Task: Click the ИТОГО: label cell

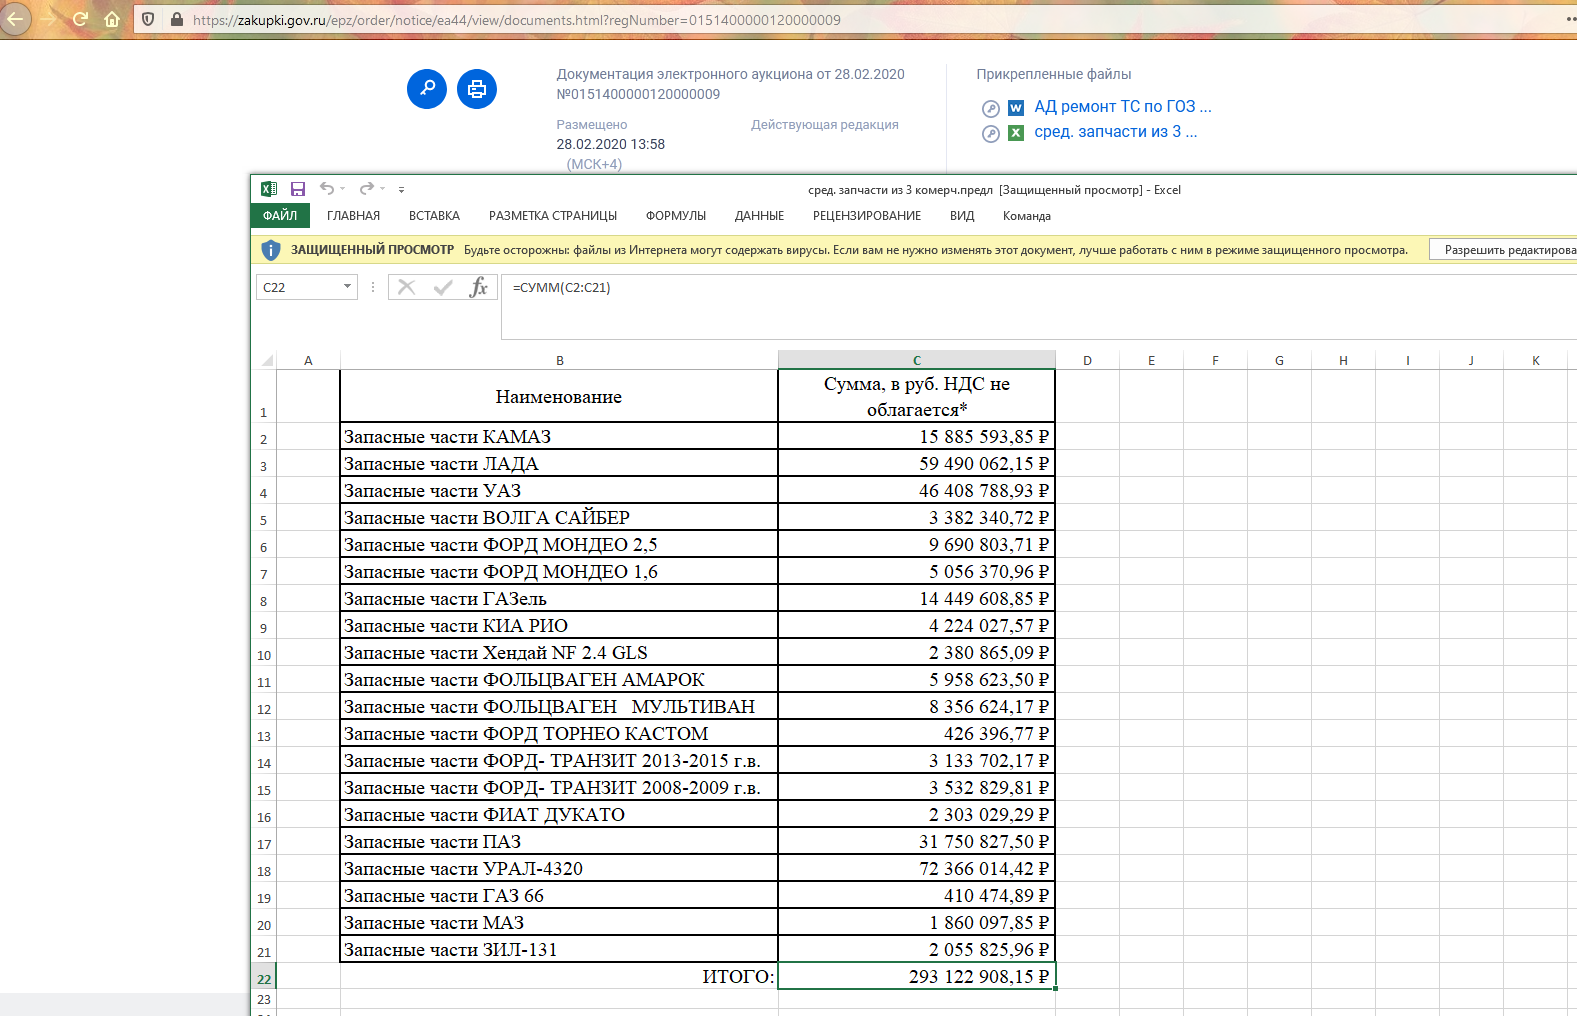Action: coord(559,977)
